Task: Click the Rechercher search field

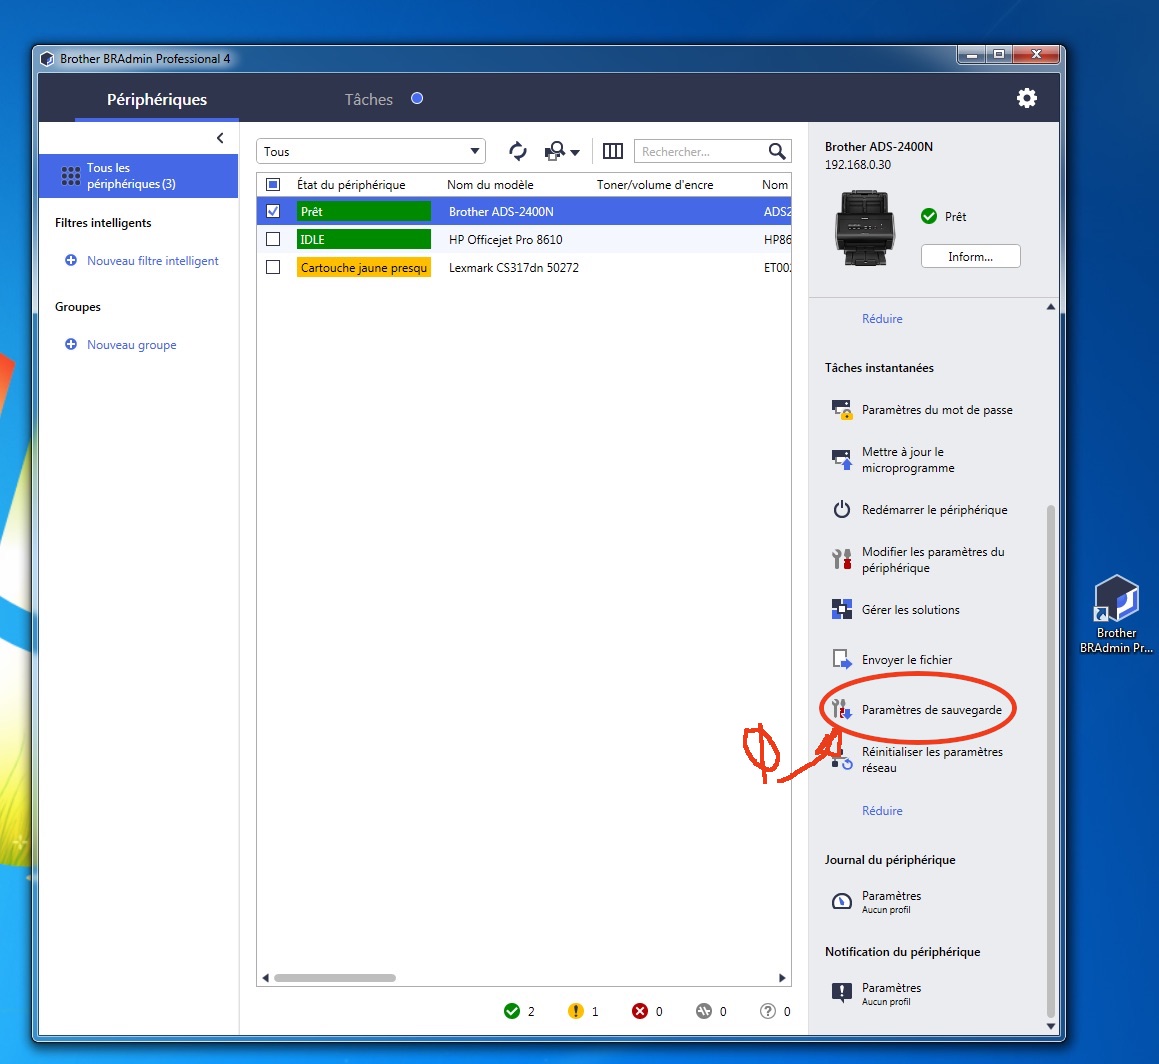Action: [x=700, y=151]
